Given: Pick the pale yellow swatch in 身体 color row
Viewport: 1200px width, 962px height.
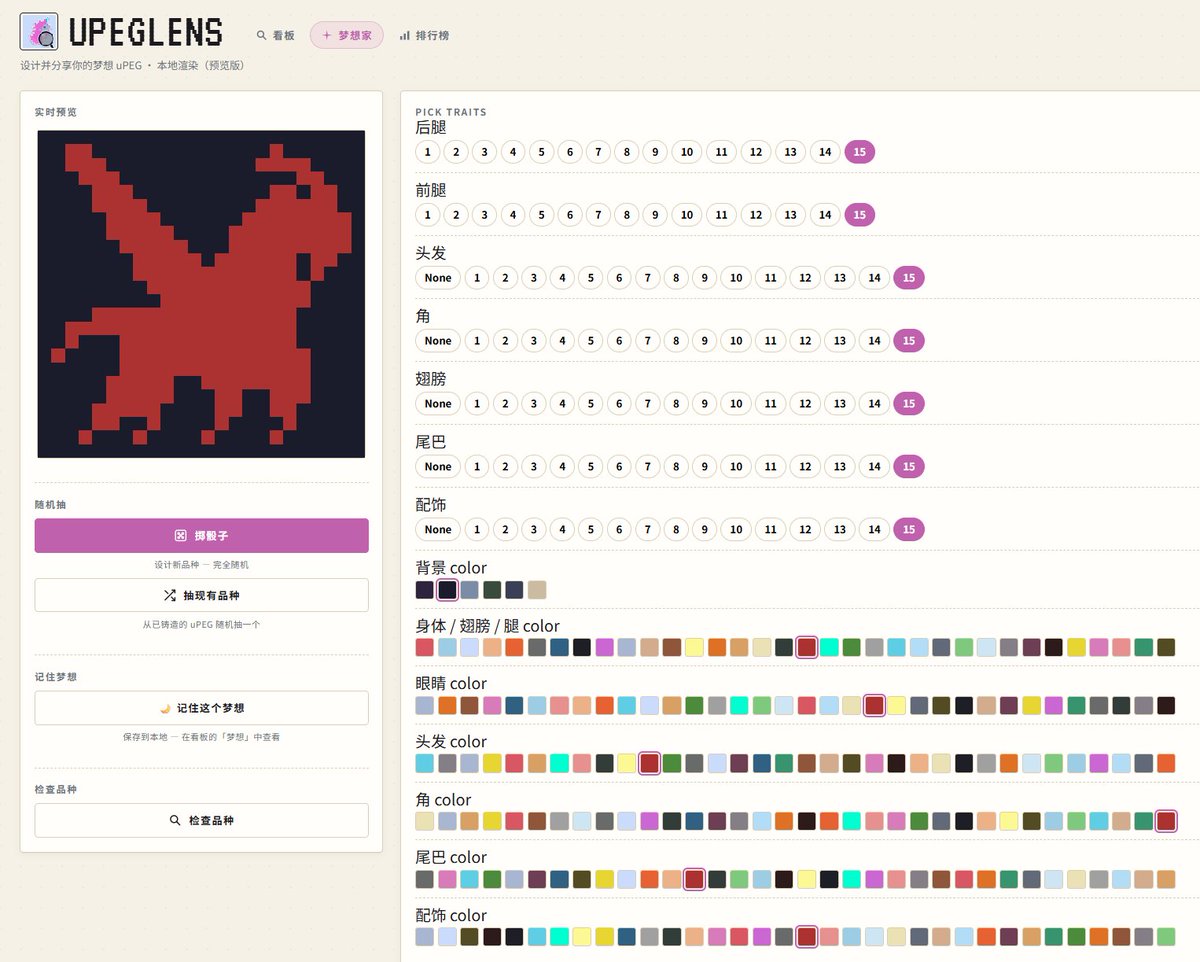Looking at the screenshot, I should (x=694, y=647).
